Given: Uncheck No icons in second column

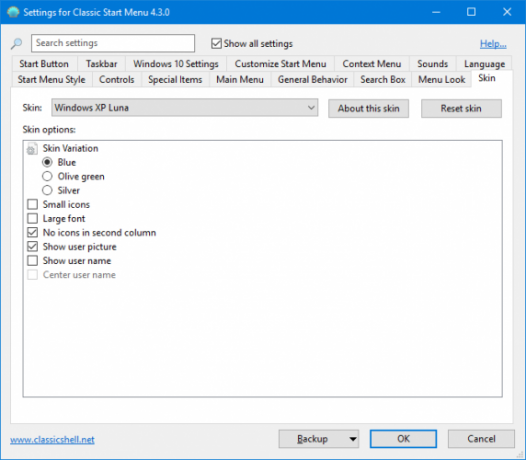Looking at the screenshot, I should tap(33, 233).
